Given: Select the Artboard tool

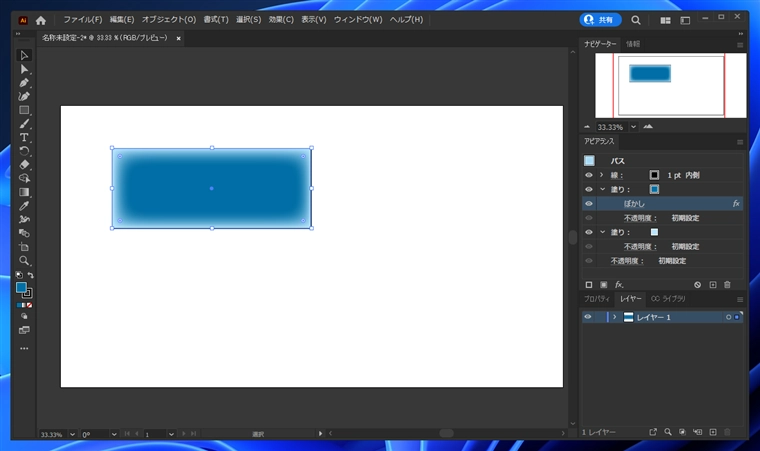Looking at the screenshot, I should click(24, 247).
